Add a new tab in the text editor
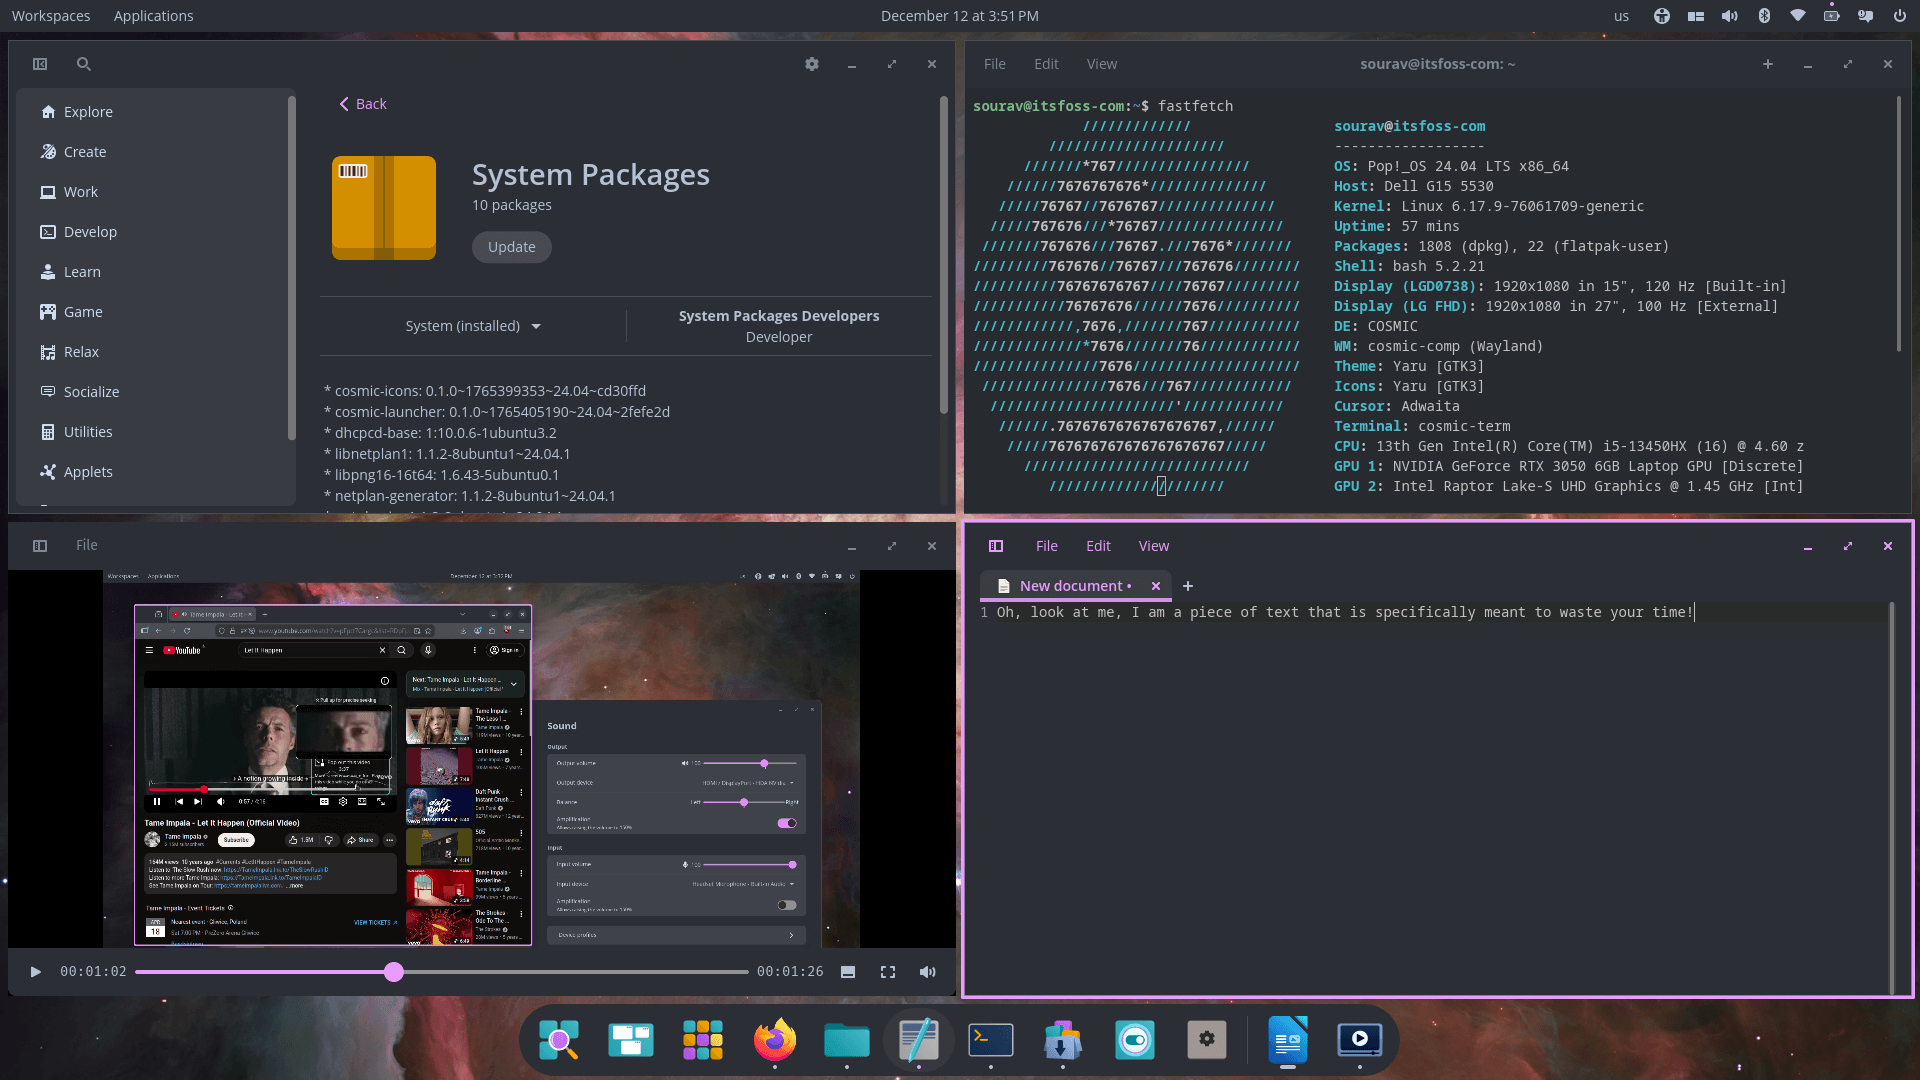 click(1188, 586)
